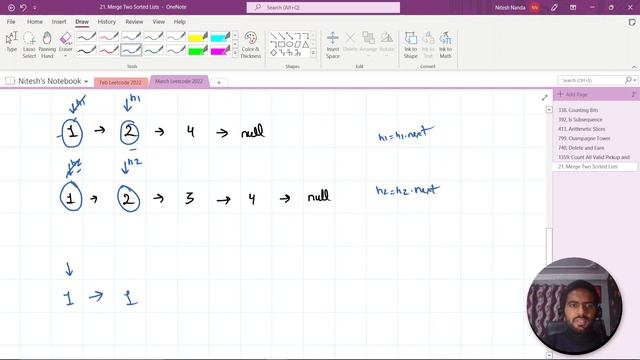This screenshot has height=360, width=640.
Task: Open the Help tab
Action: pyautogui.click(x=180, y=22)
